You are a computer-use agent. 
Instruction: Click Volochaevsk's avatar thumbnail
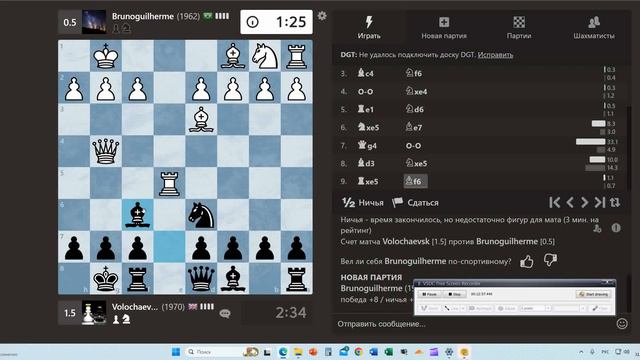tap(94, 313)
